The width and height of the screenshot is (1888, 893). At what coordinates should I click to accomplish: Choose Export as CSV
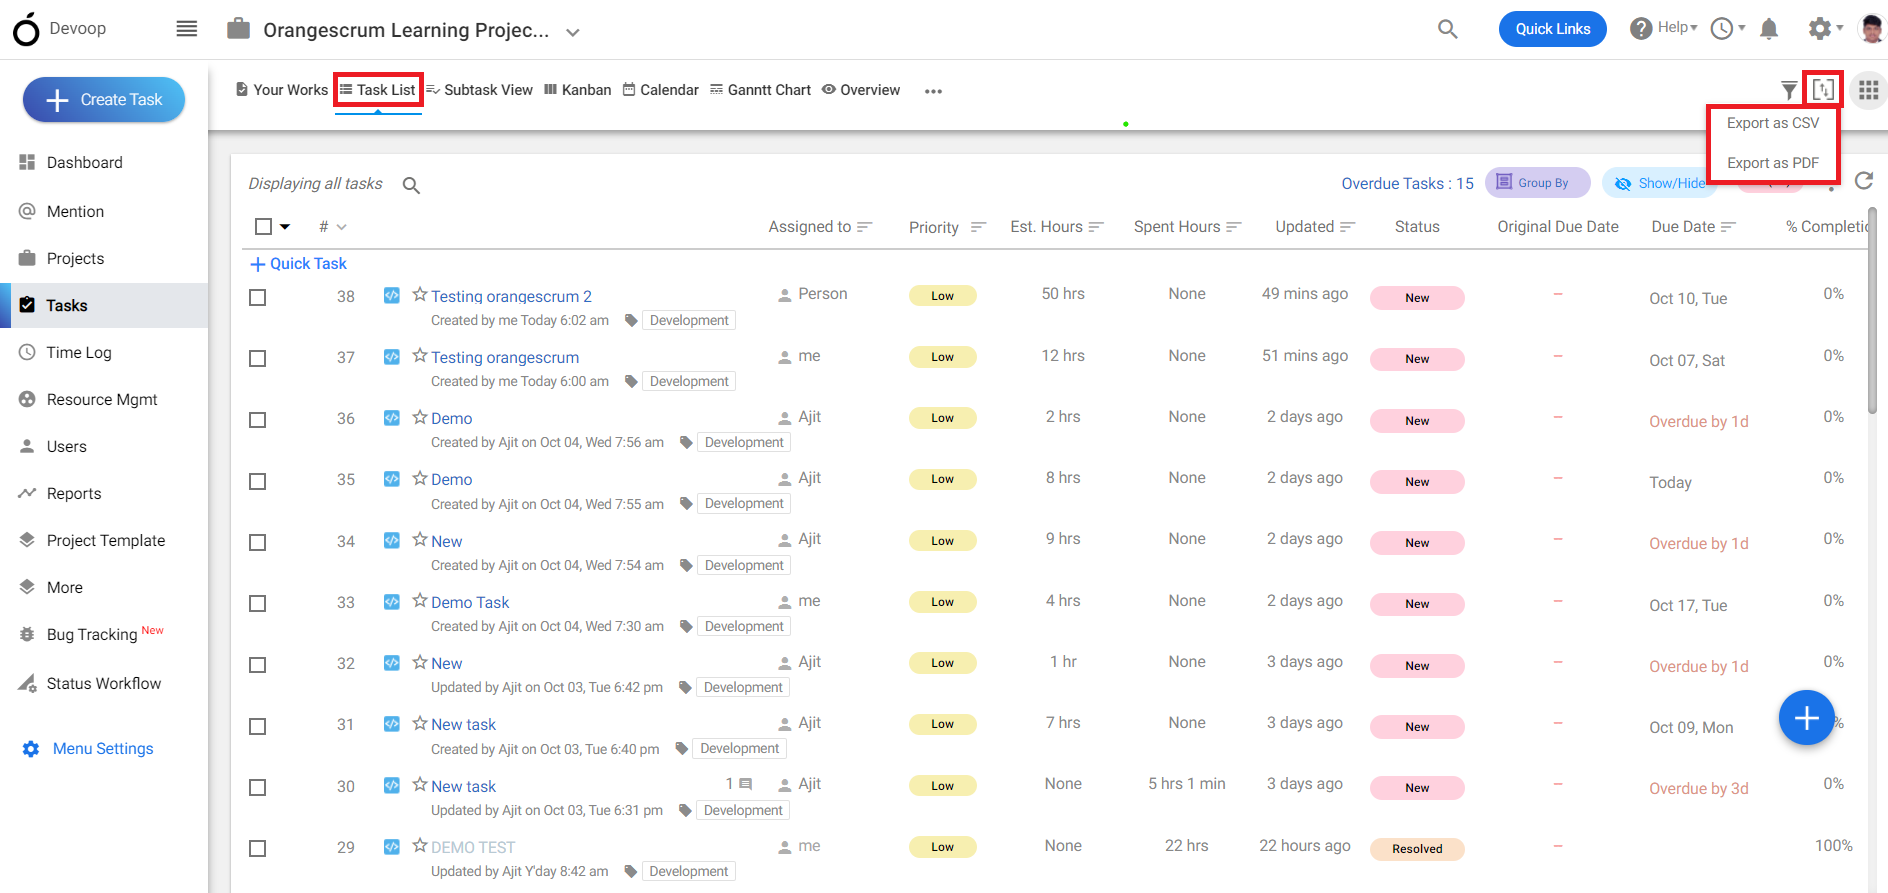[x=1773, y=123]
